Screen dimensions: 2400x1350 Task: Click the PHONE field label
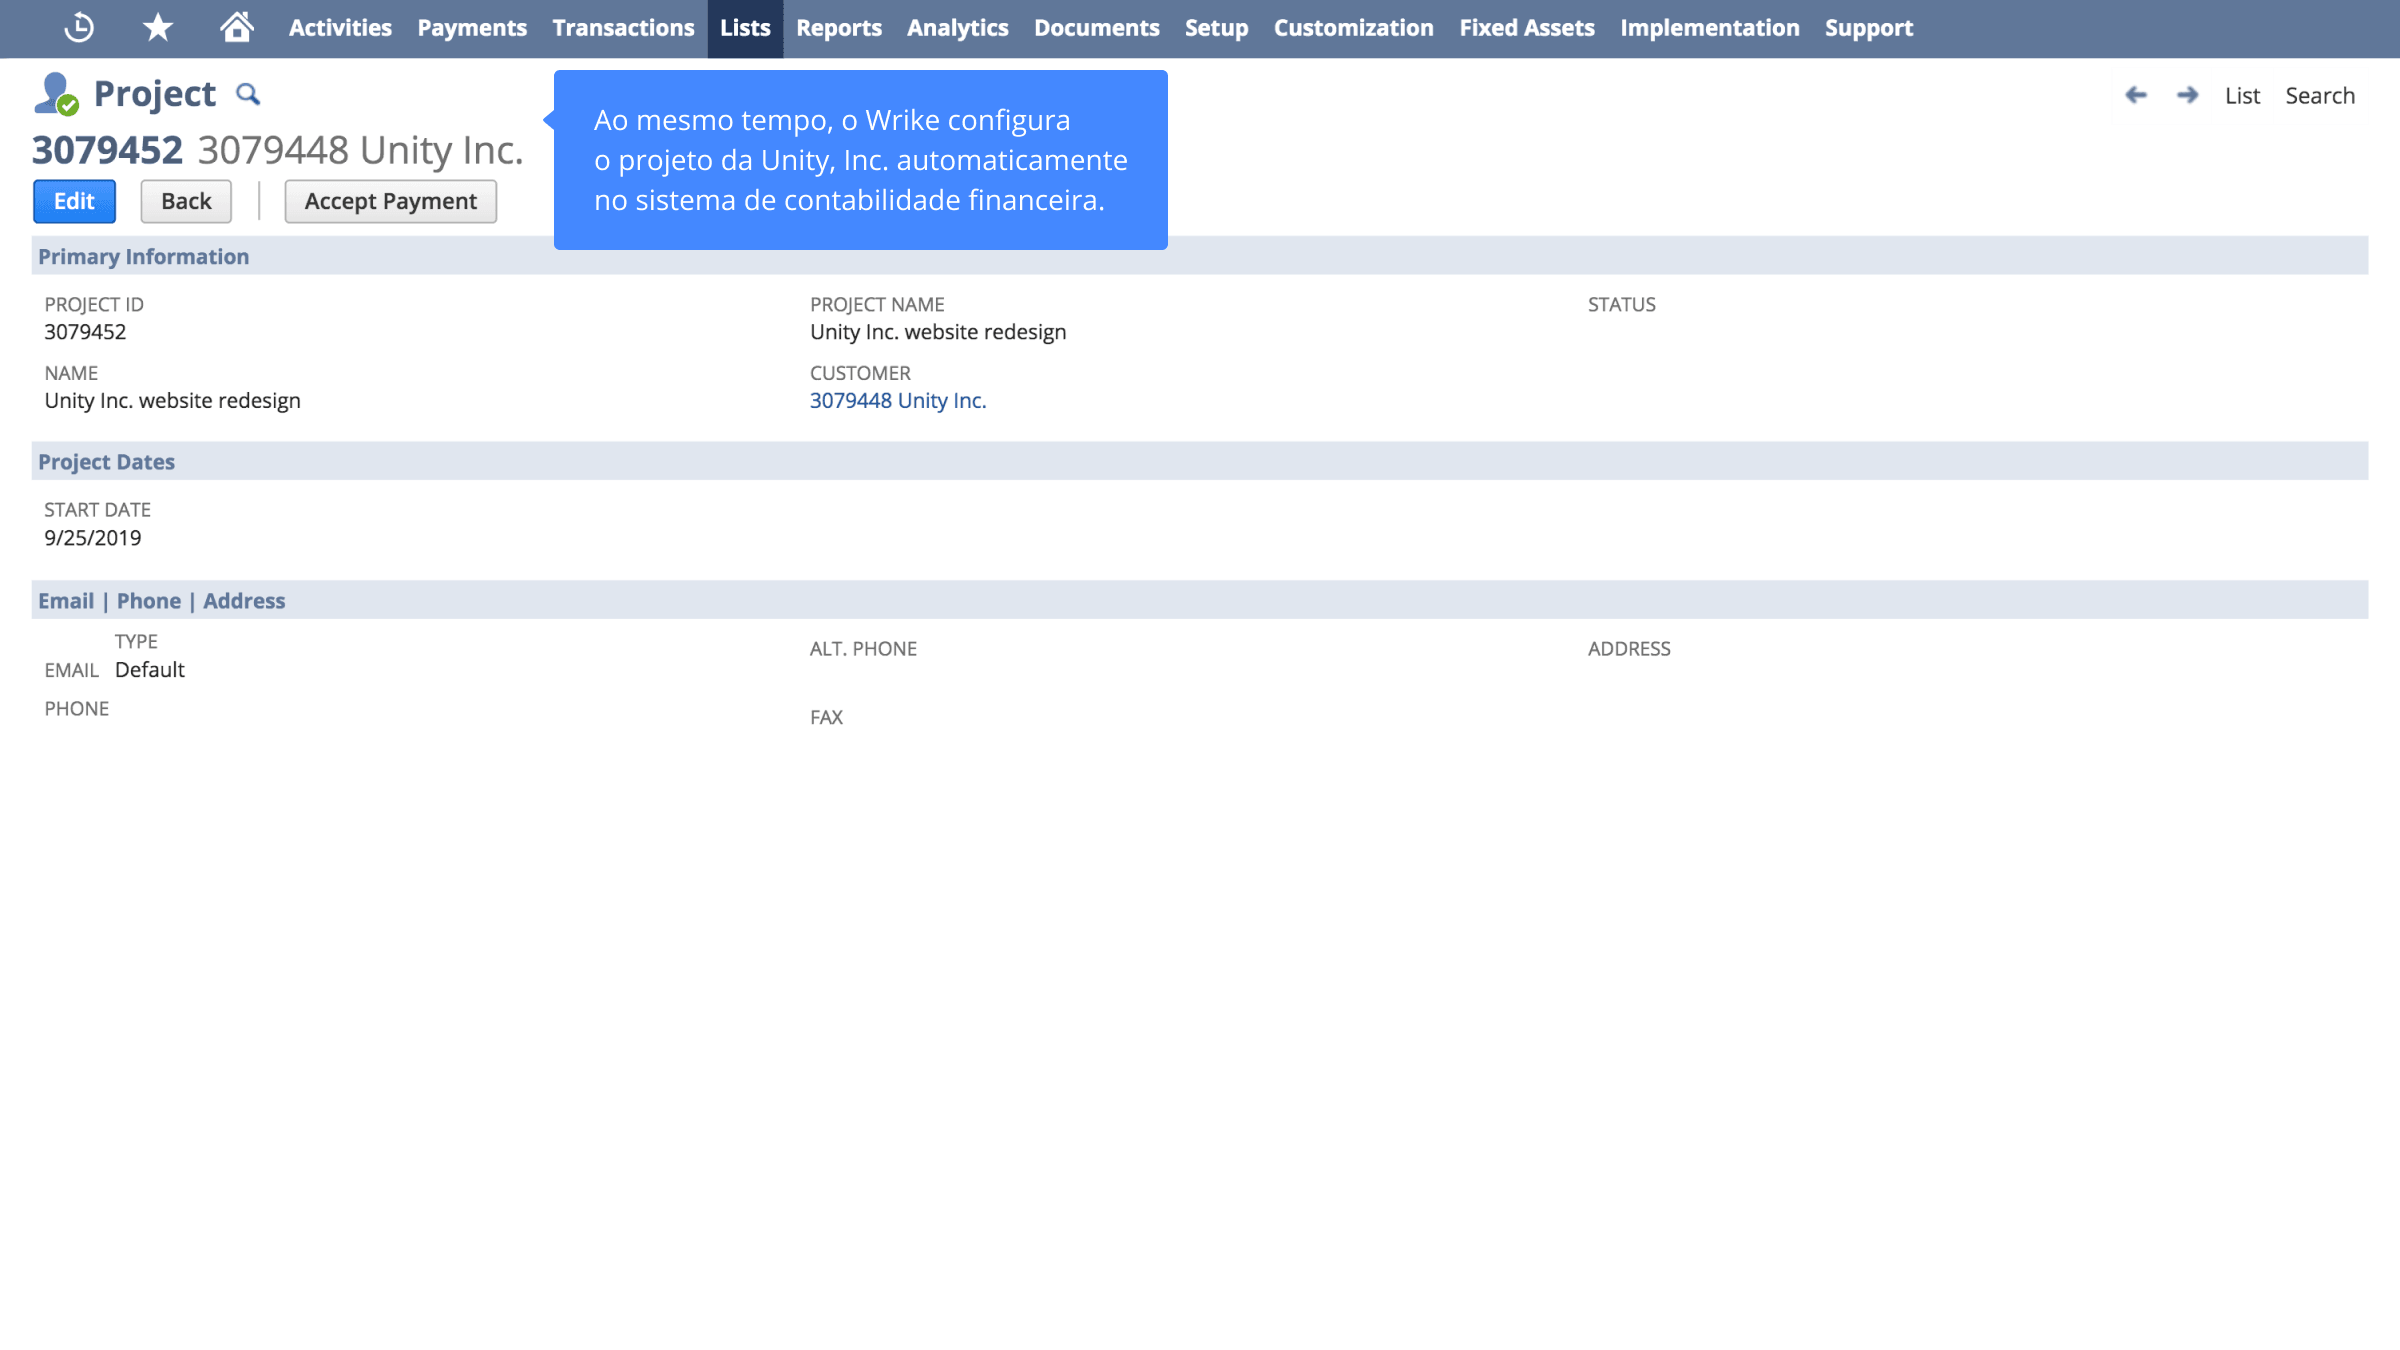tap(76, 708)
